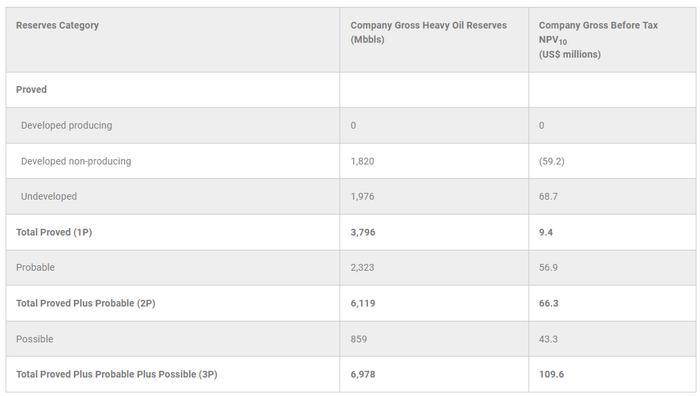
Task: Click the Company Gross Before Tax NPV header
Action: click(x=598, y=40)
